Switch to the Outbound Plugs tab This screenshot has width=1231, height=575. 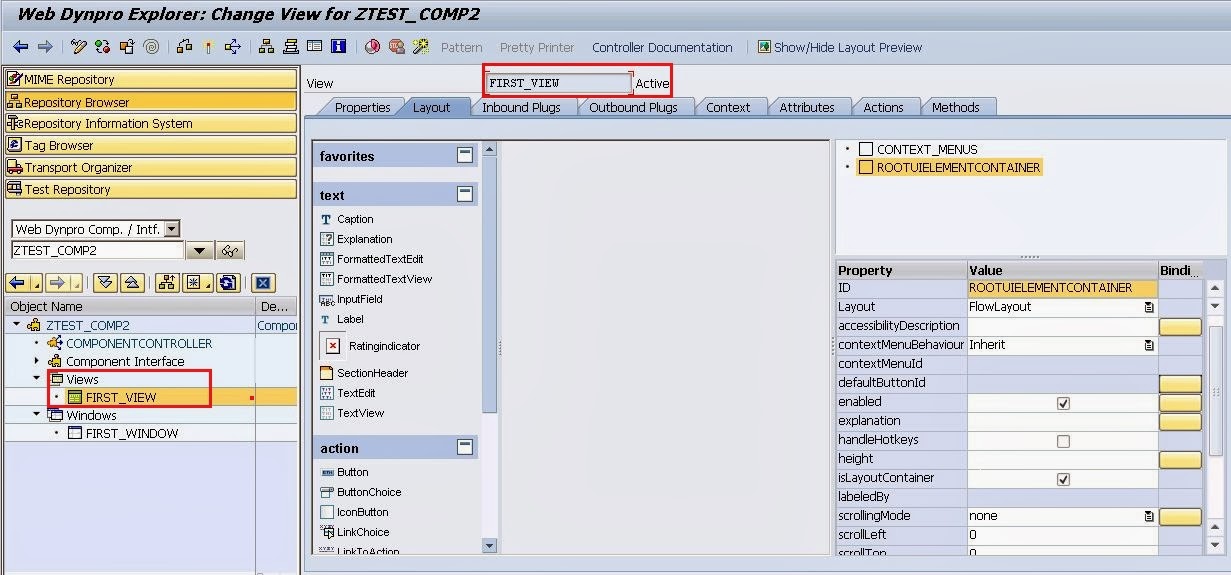click(x=633, y=107)
